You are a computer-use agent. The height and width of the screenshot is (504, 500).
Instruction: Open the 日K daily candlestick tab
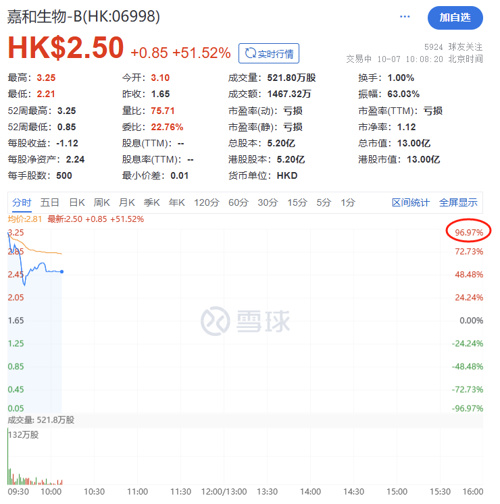point(77,202)
